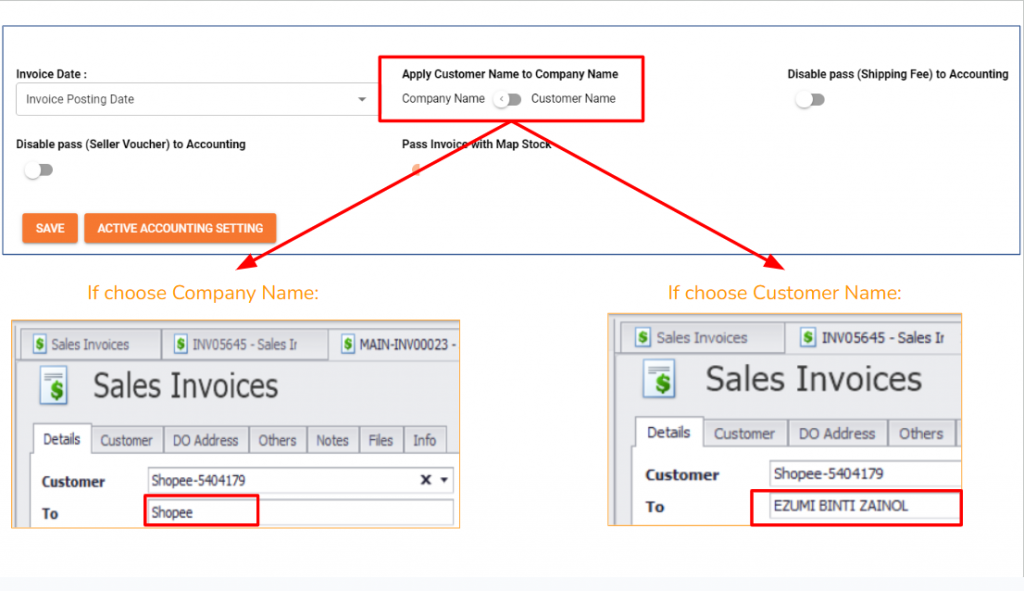
Task: Click Sales Invoices tab icon in right screenshot
Action: point(643,338)
